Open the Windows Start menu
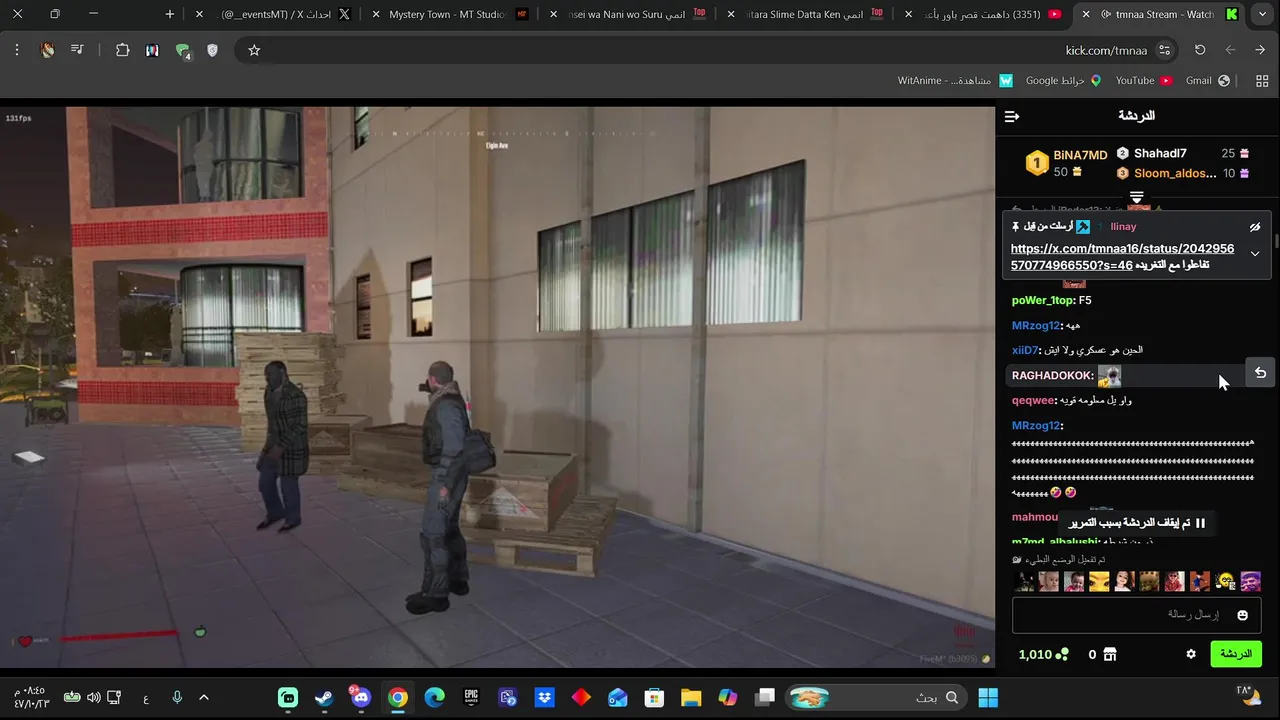The height and width of the screenshot is (720, 1280). point(988,697)
